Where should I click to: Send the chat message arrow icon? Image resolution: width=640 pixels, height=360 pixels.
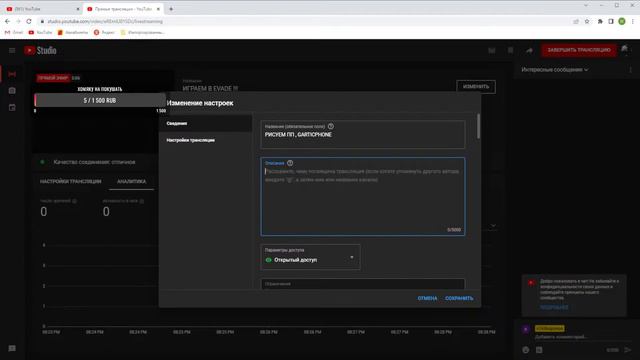pos(627,350)
